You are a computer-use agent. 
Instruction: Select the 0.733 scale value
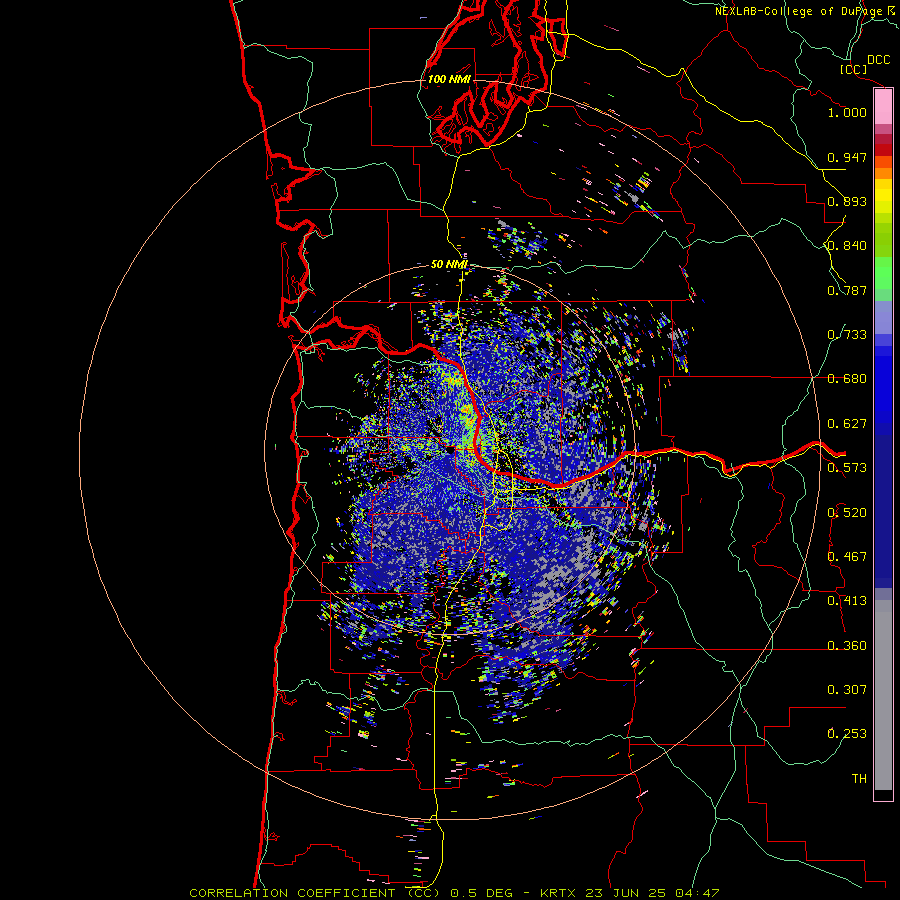tap(847, 335)
